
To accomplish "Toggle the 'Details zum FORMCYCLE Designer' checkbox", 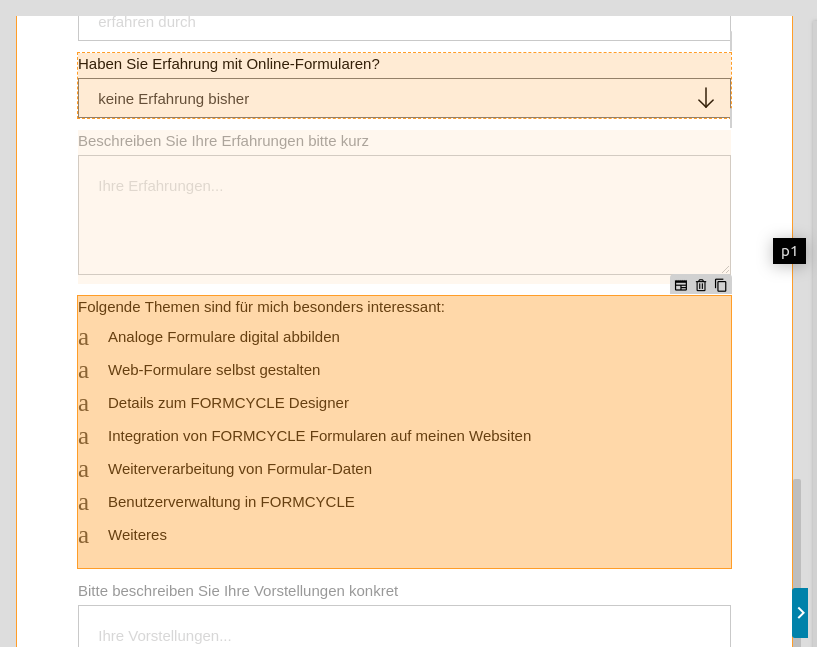I will coord(84,404).
